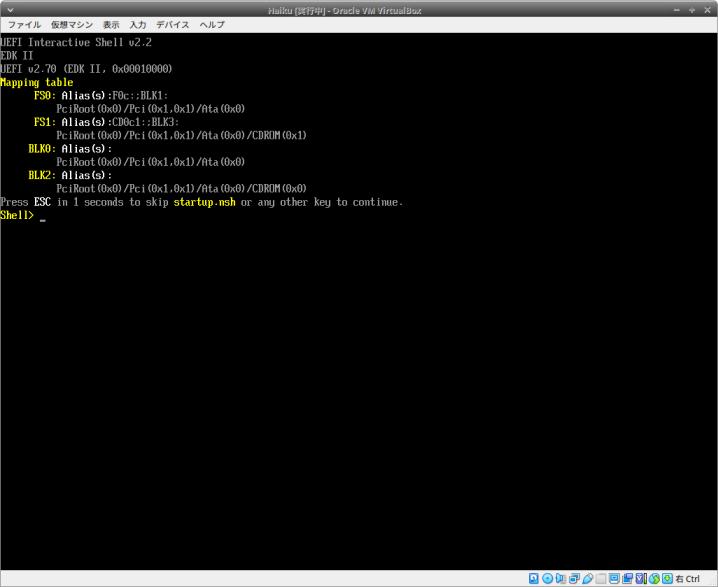Click the gray shared folders status icon
This screenshot has height=587, width=718.
(x=601, y=579)
